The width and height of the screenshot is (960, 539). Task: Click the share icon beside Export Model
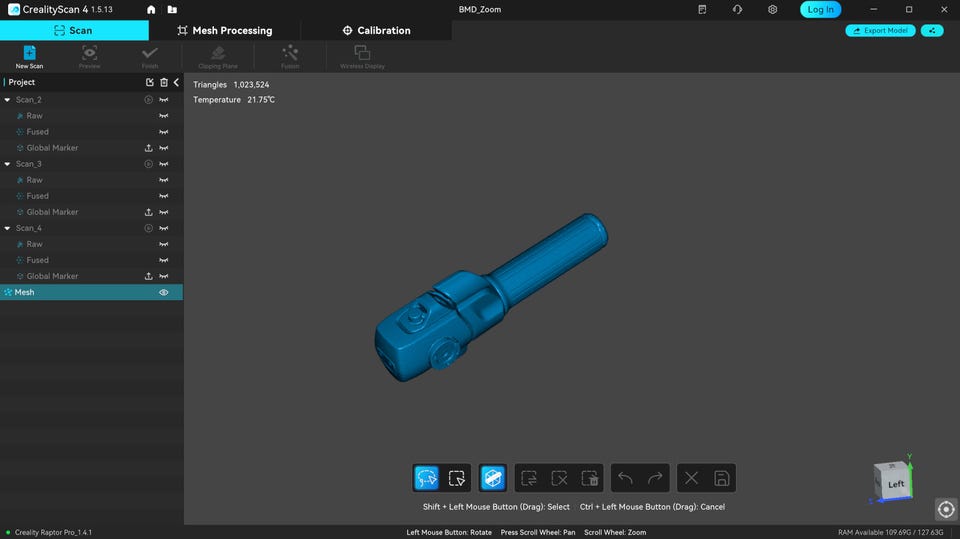(932, 31)
